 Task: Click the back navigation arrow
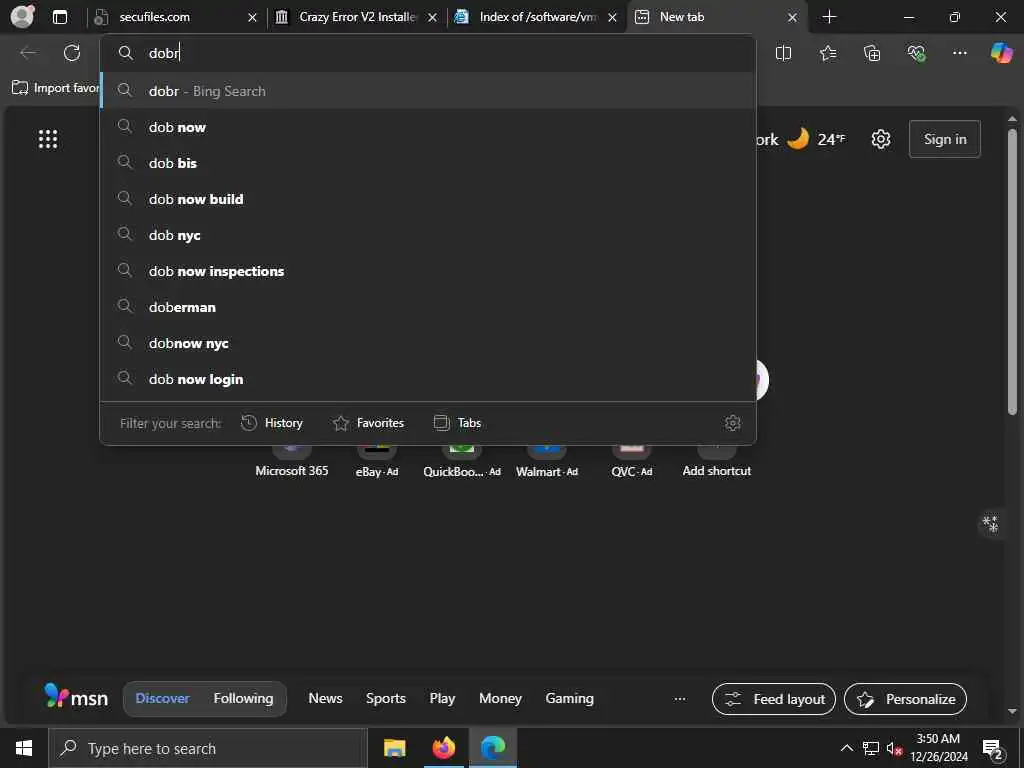[28, 53]
